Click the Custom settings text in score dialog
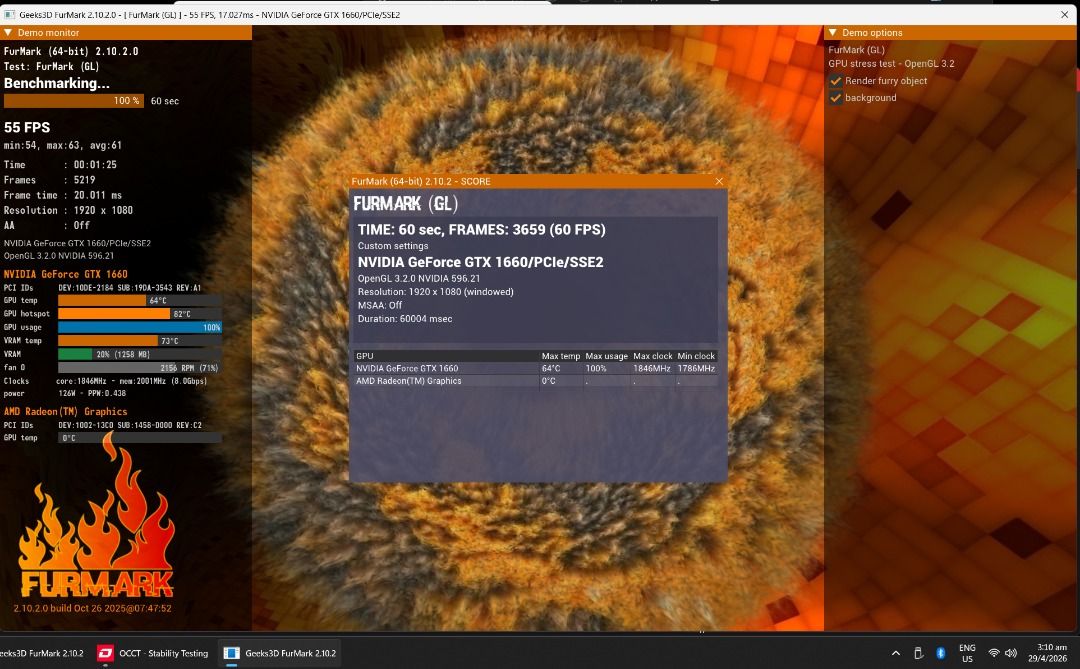This screenshot has height=669, width=1080. coord(393,246)
